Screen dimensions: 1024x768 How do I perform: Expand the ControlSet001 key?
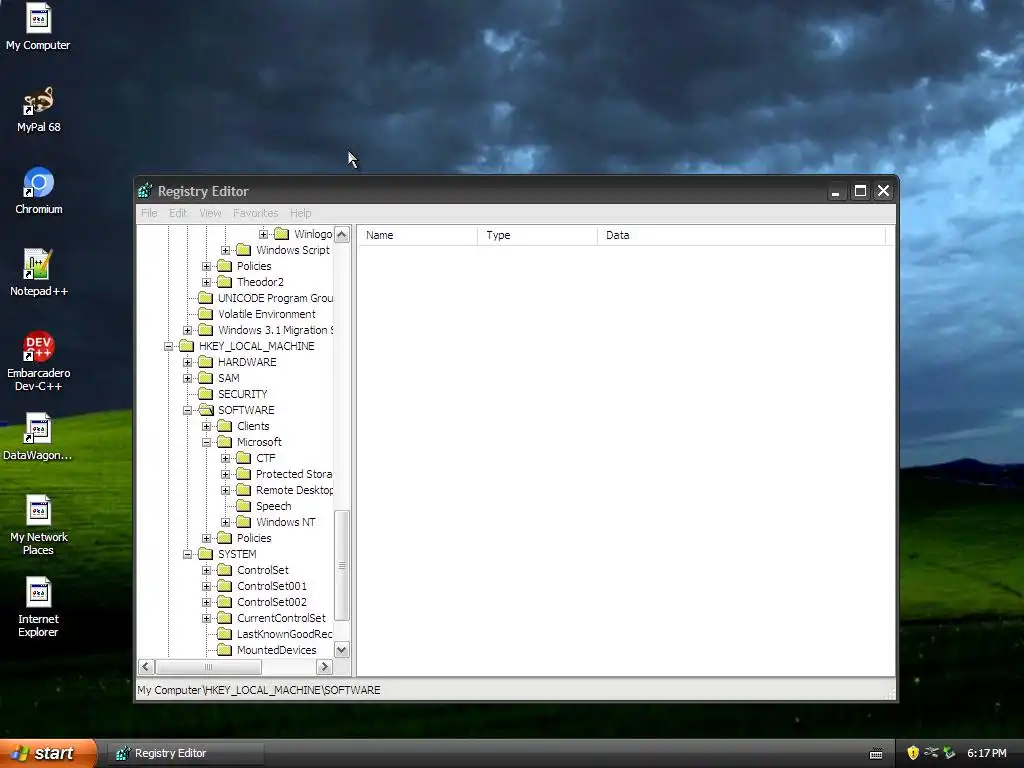206,586
